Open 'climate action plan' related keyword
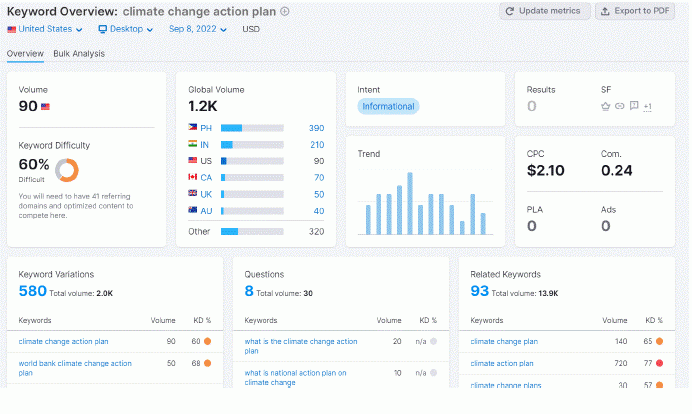The height and width of the screenshot is (414, 692). click(x=502, y=364)
